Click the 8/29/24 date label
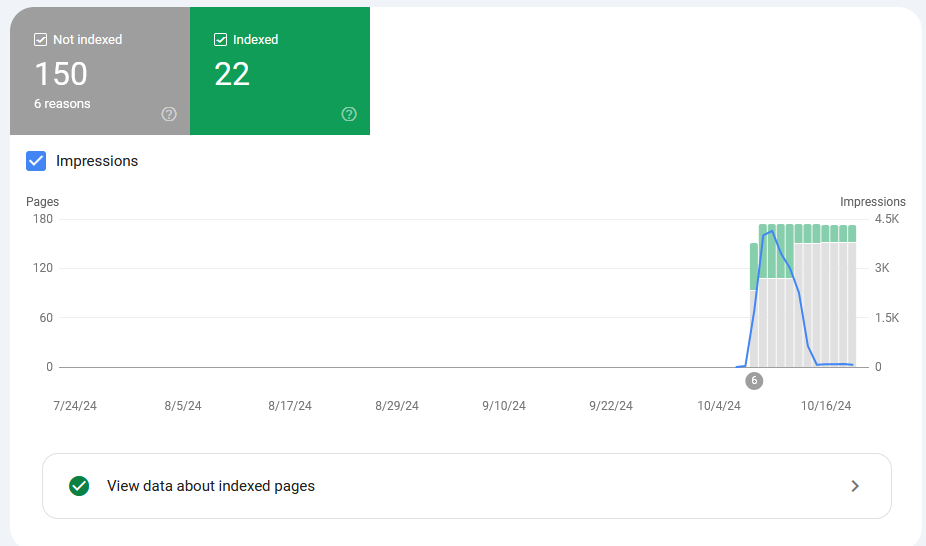 coord(397,406)
